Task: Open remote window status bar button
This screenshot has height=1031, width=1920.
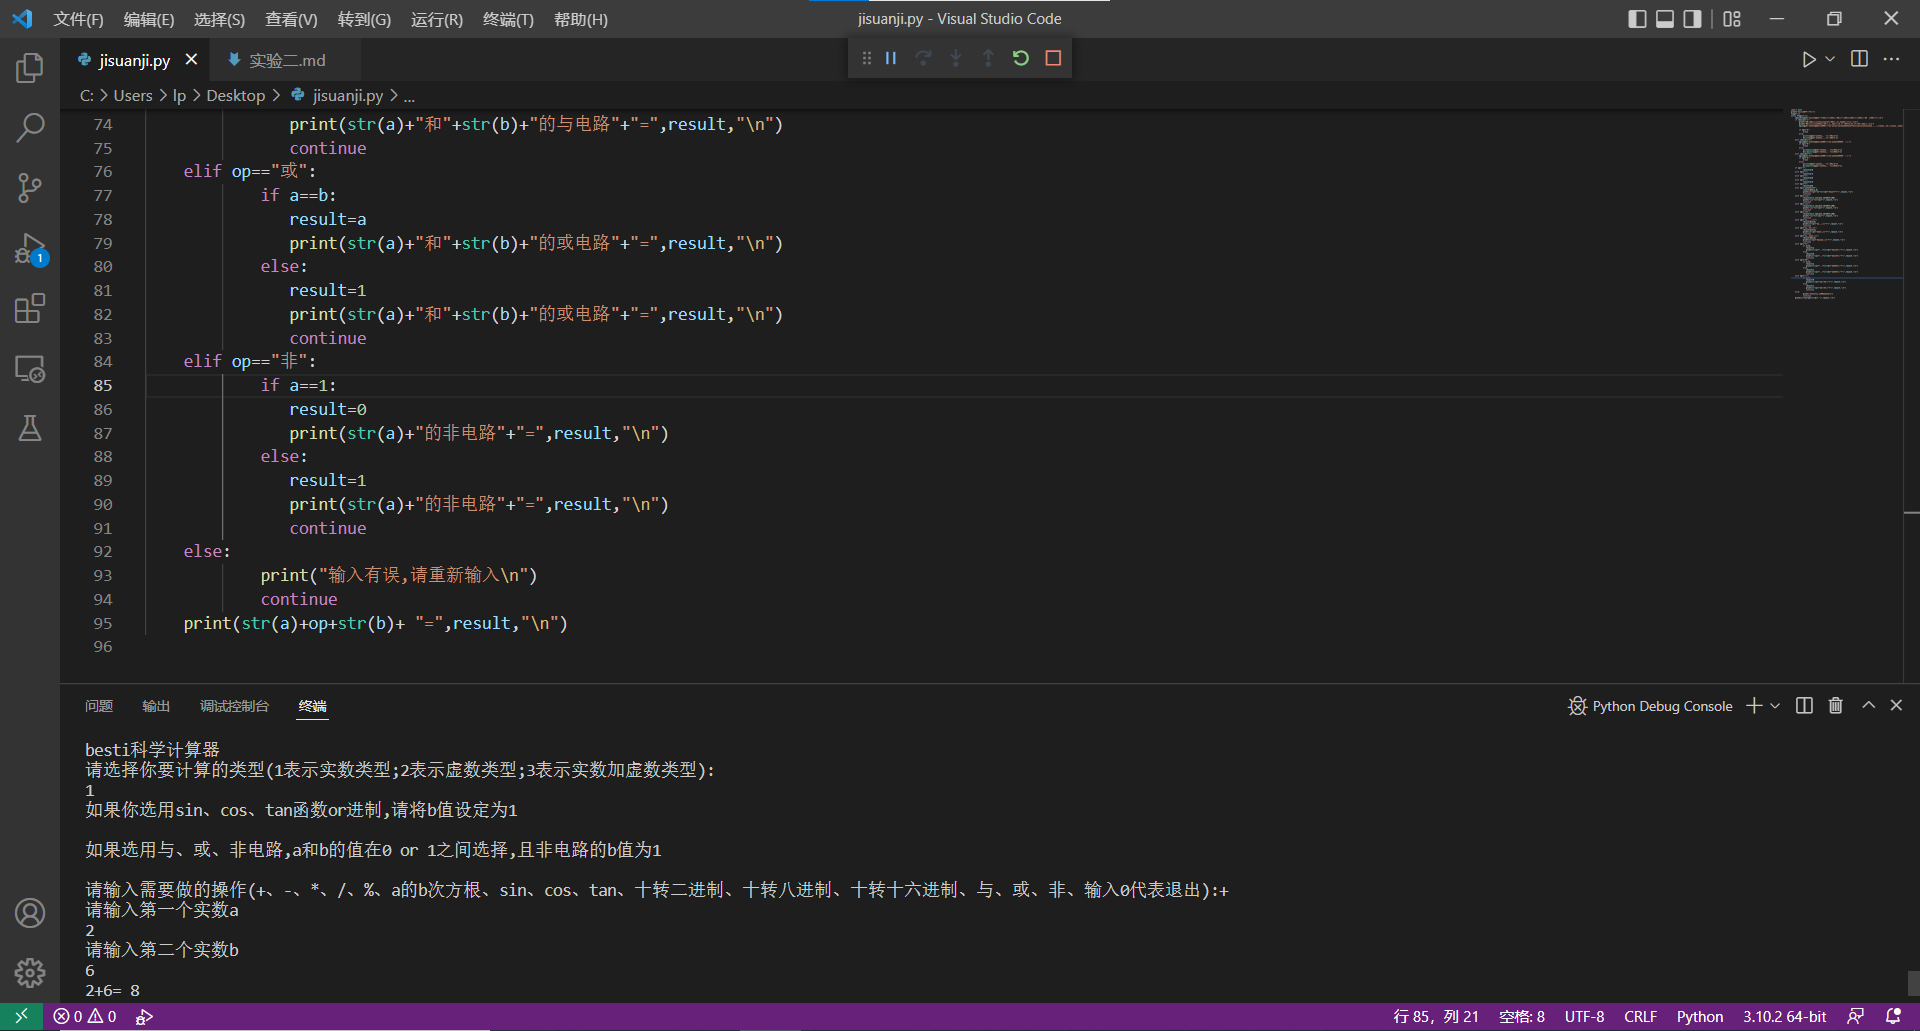Action: [21, 1016]
